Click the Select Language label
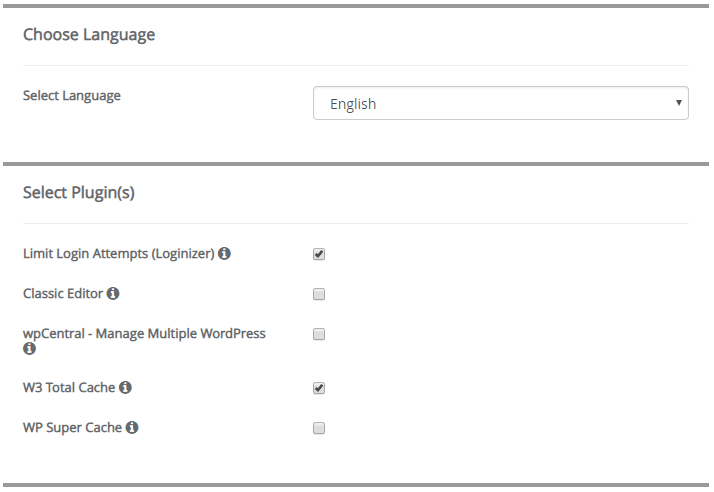This screenshot has width=714, height=492. (x=71, y=96)
